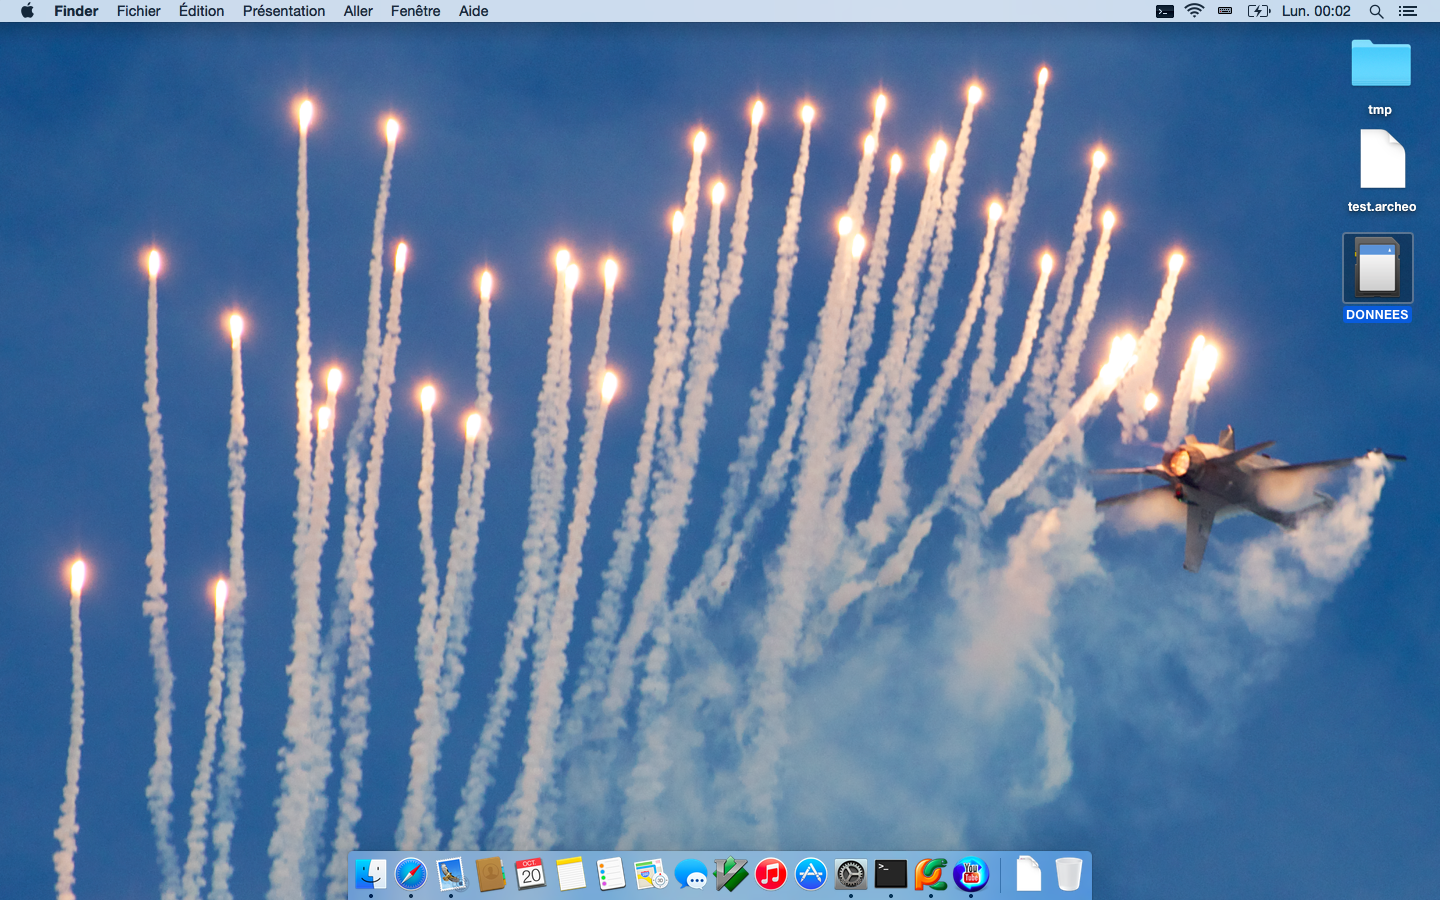Image resolution: width=1440 pixels, height=900 pixels.
Task: Show the Wi-Fi status menu
Action: pos(1194,11)
